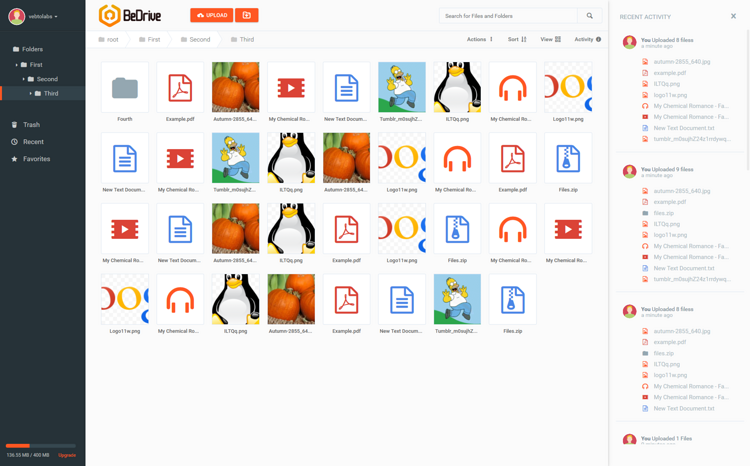Open the Sort dropdown

click(x=517, y=40)
